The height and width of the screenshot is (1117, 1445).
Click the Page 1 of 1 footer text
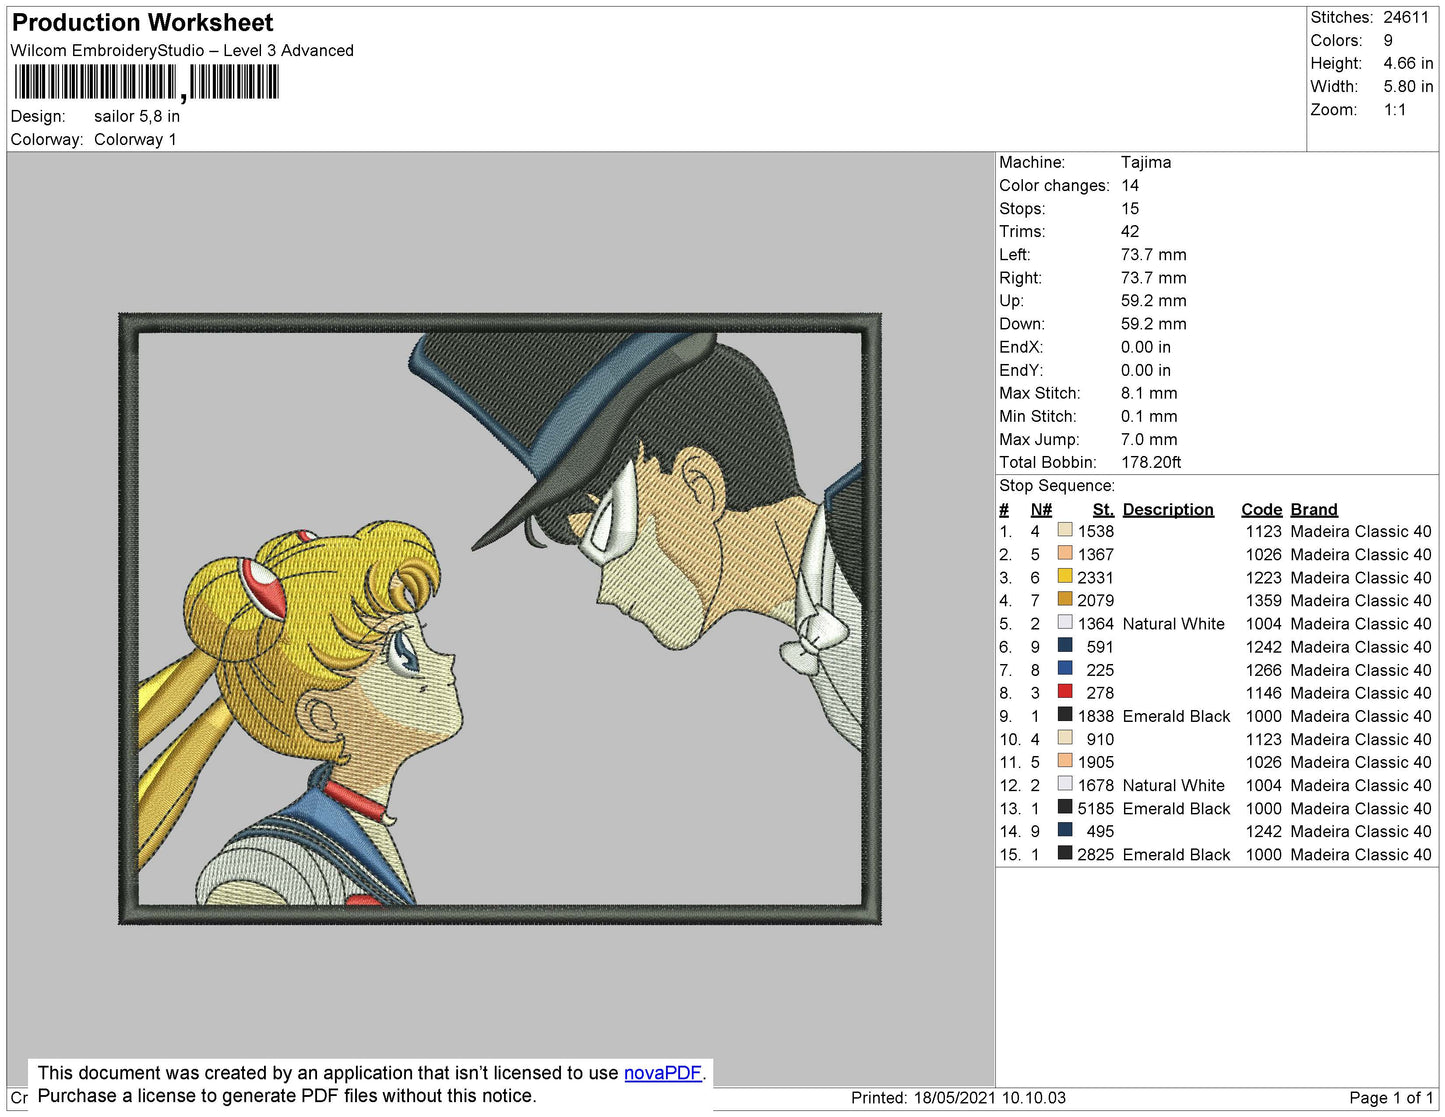click(x=1391, y=1098)
